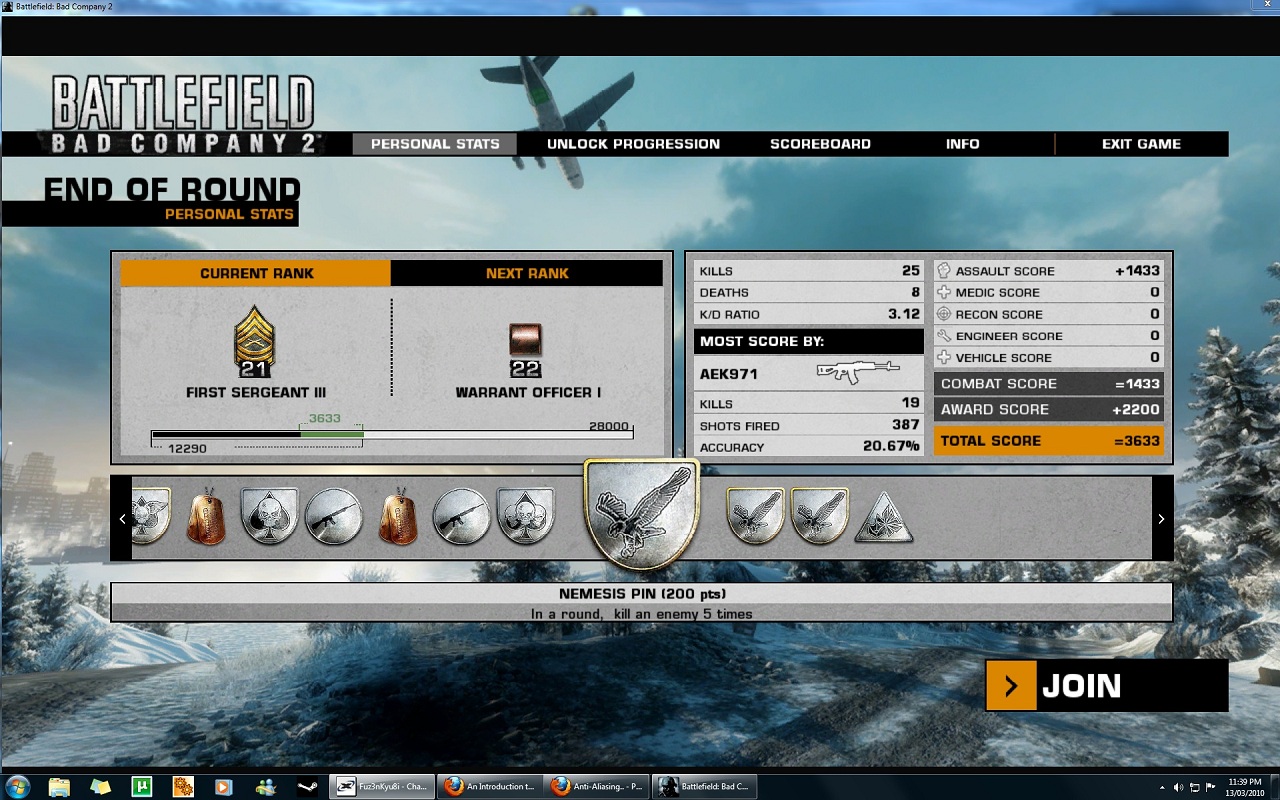This screenshot has height=800, width=1280.
Task: Select the bronze dog tag beside the spade-skull pin
Action: (206, 516)
